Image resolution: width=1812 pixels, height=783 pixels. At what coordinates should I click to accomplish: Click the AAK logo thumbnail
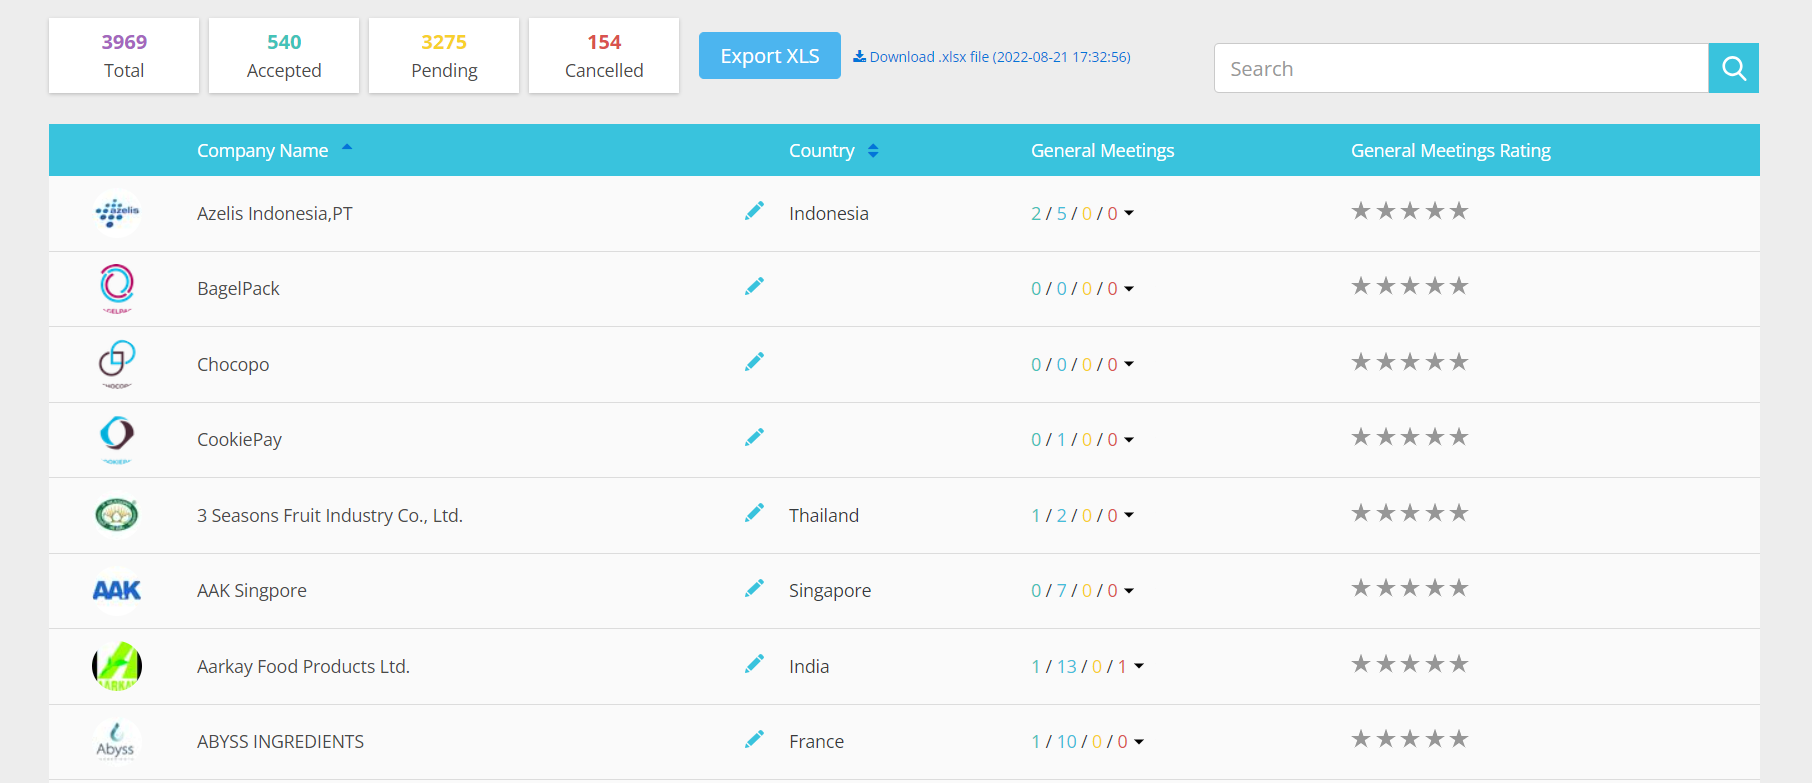click(117, 590)
